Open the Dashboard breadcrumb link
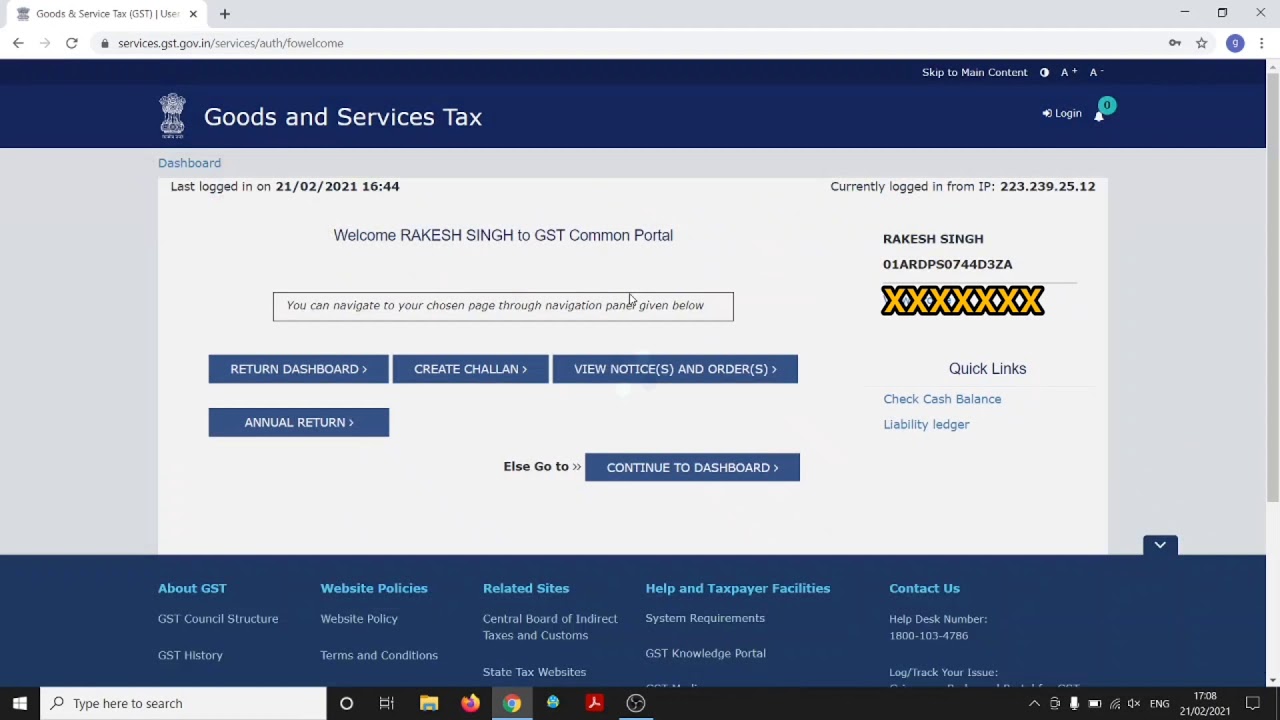 pos(189,163)
